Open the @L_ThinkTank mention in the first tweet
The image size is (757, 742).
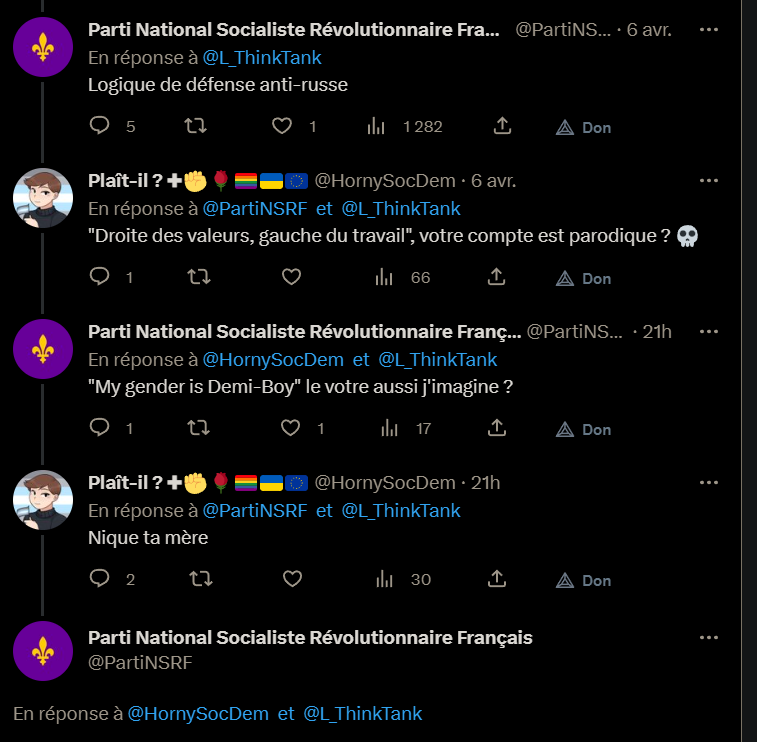[263, 58]
